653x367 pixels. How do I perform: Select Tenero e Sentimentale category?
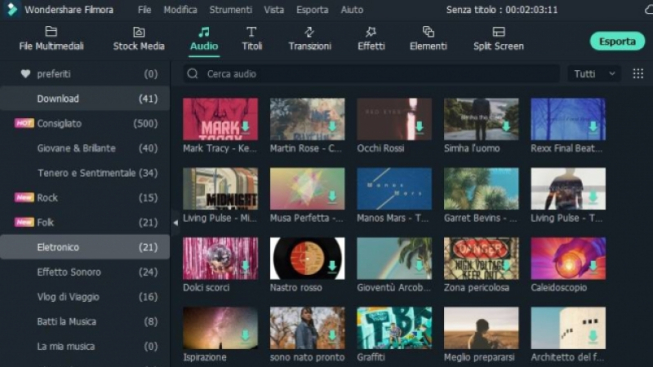85,173
